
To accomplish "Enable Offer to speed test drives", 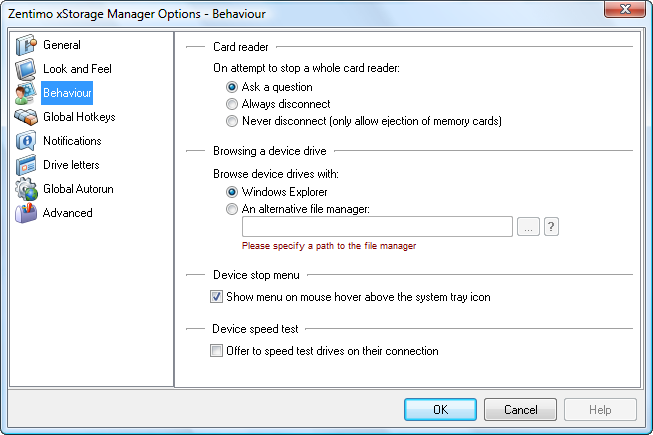I will [216, 351].
